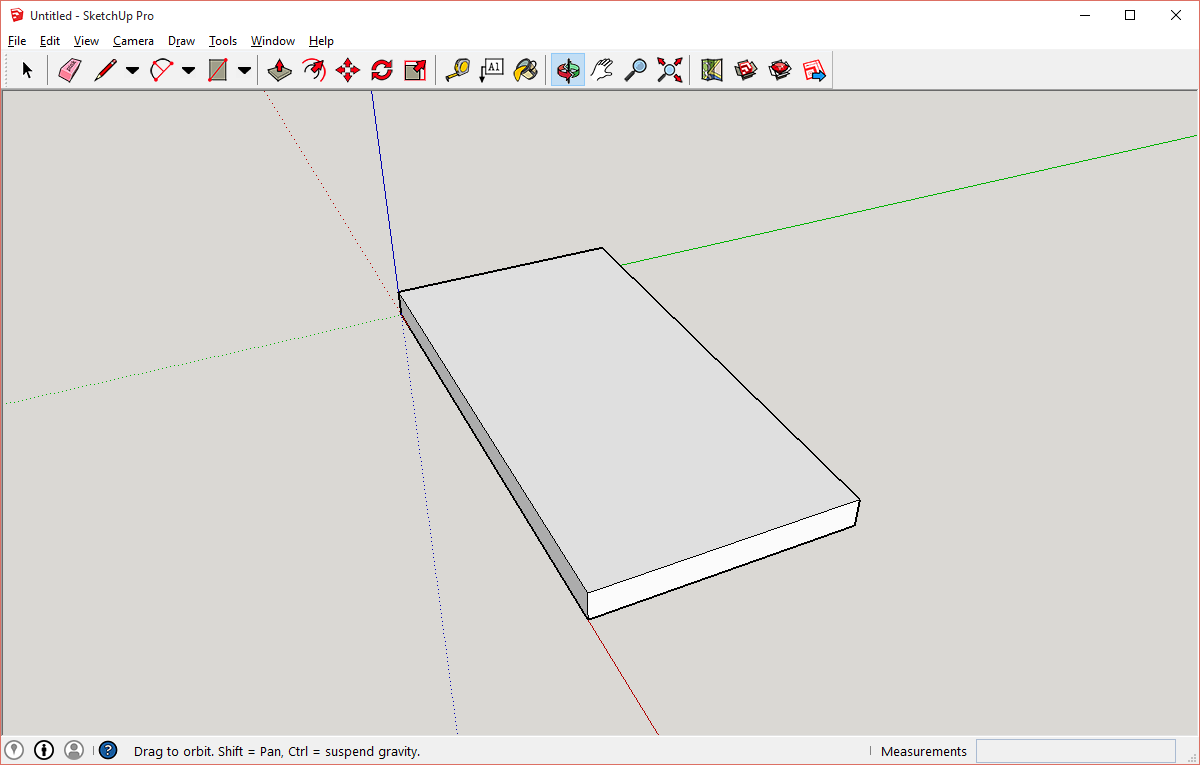Click the geo-location status icon

tap(14, 750)
